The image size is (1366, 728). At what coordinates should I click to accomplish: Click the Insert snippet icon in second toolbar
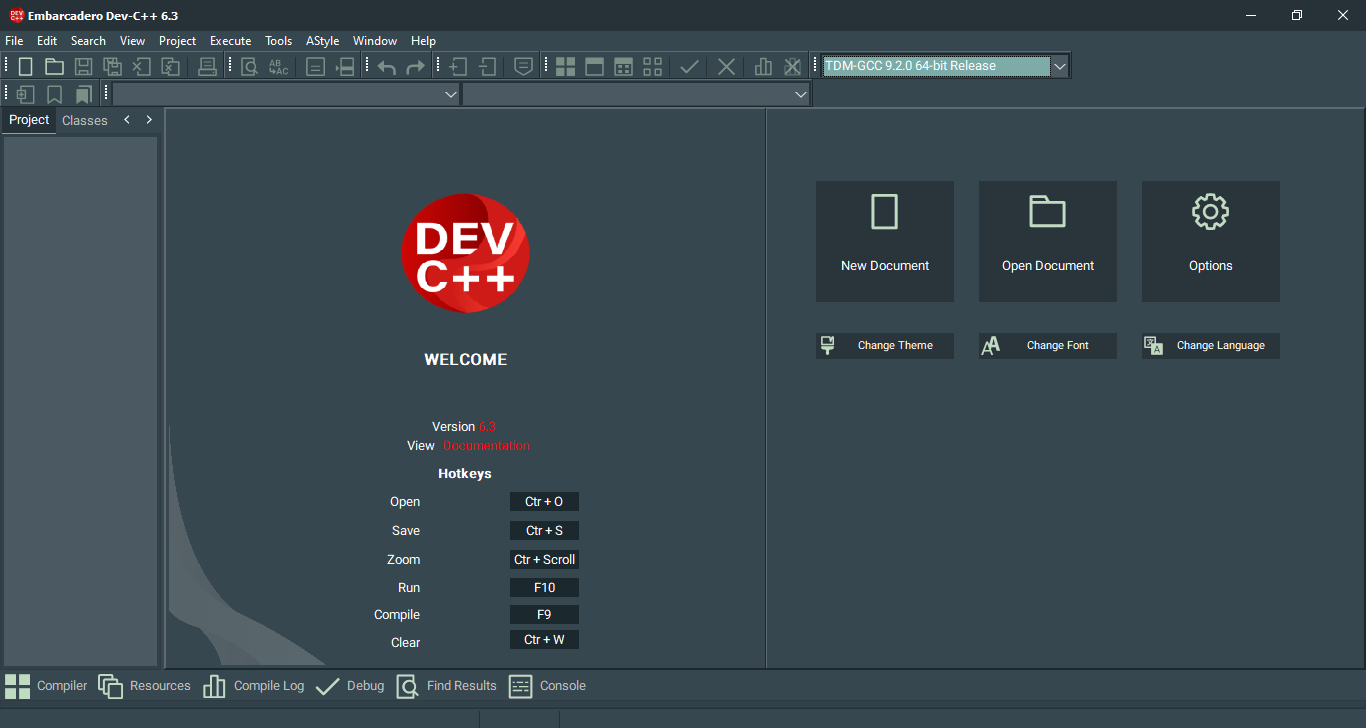point(26,94)
